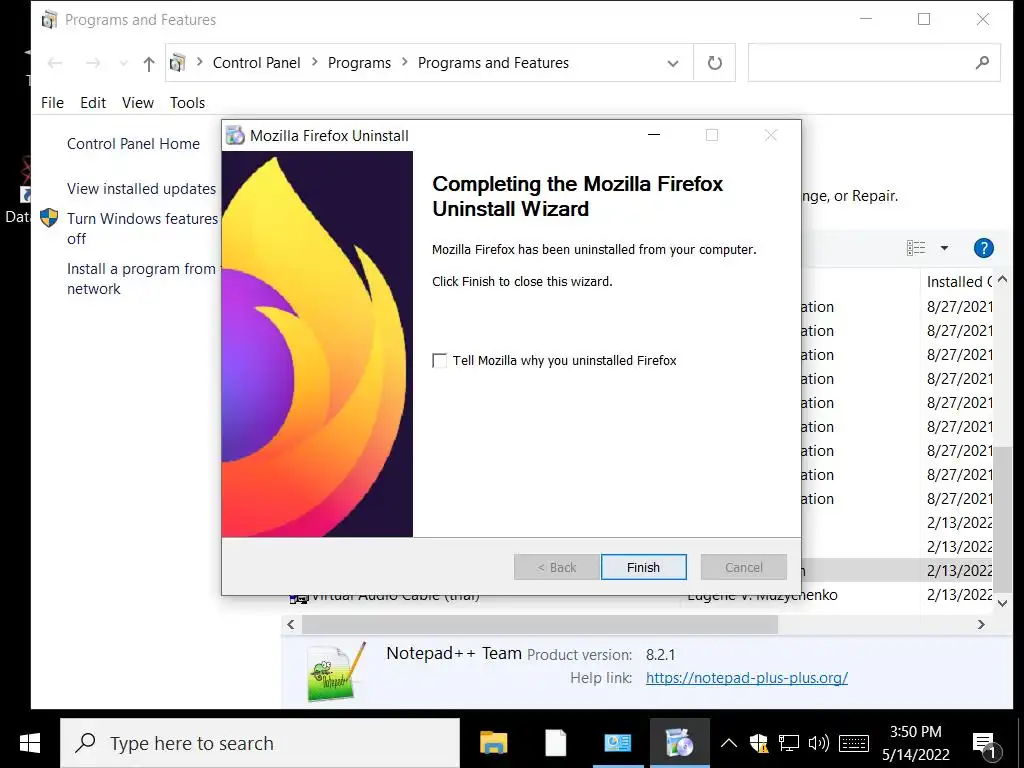Click the Back arrow in Explorer navigation
This screenshot has width=1024, height=768.
[x=55, y=63]
